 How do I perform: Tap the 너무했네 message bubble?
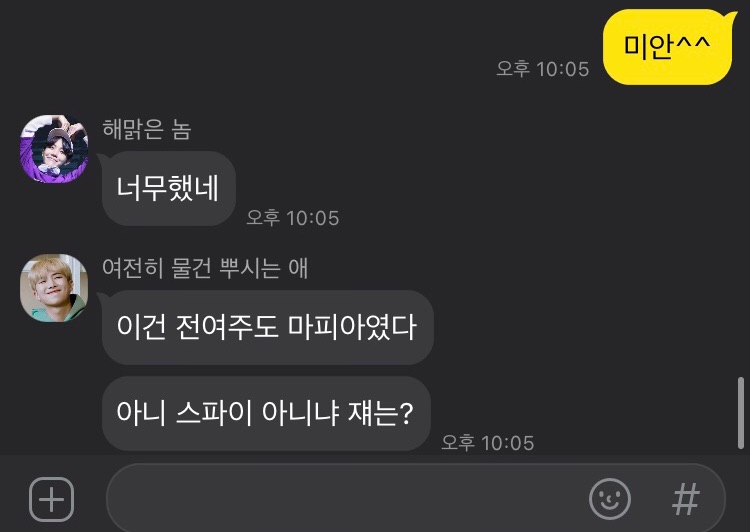(x=168, y=188)
